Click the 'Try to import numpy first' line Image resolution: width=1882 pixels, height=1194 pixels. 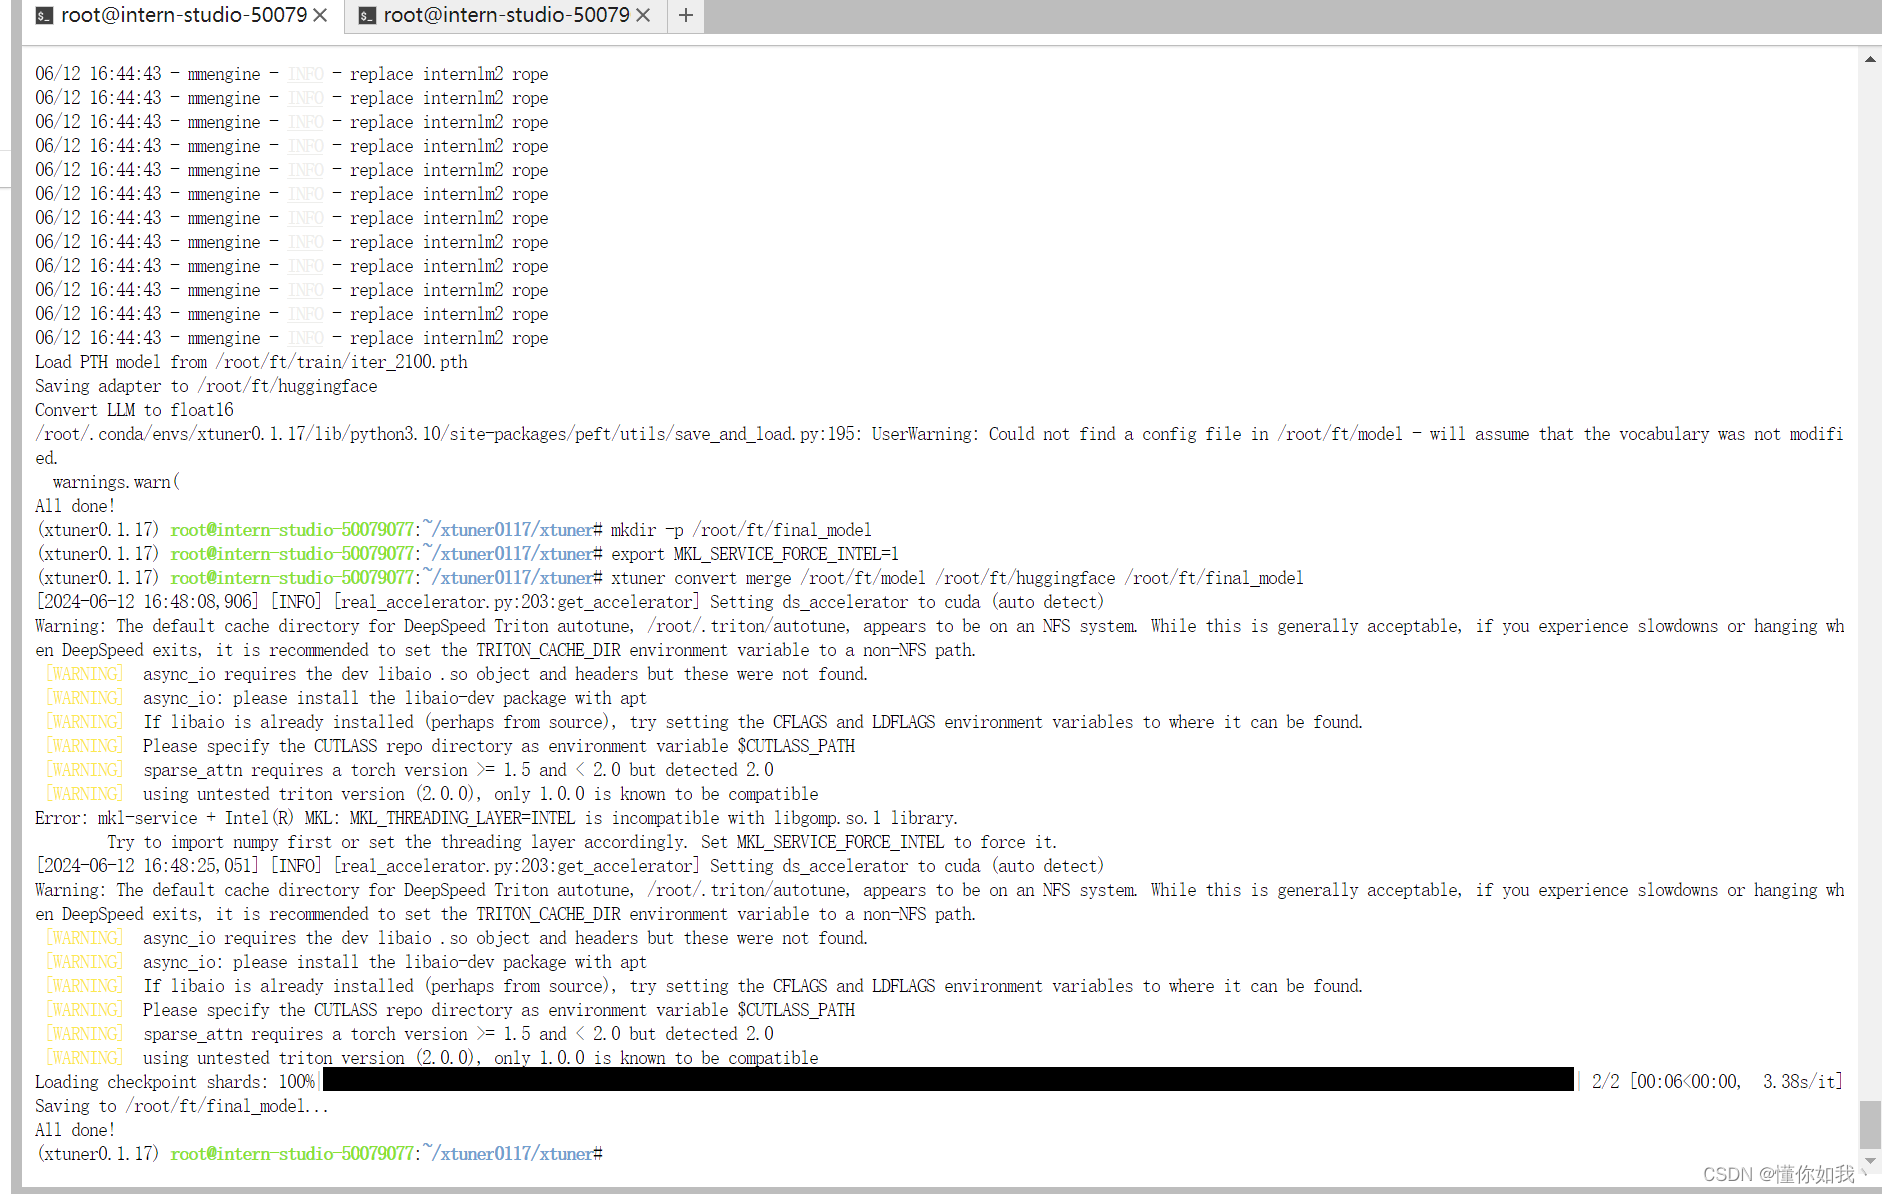582,842
